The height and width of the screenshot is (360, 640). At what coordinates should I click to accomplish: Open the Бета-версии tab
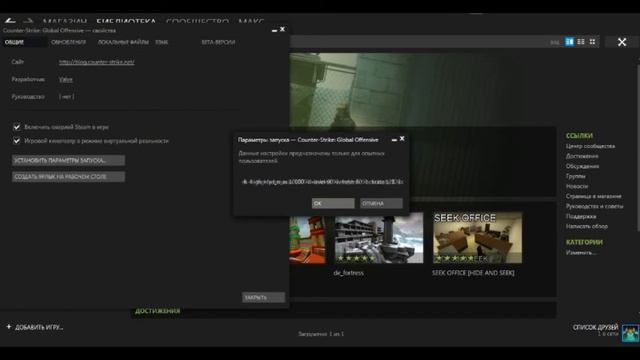pos(218,42)
